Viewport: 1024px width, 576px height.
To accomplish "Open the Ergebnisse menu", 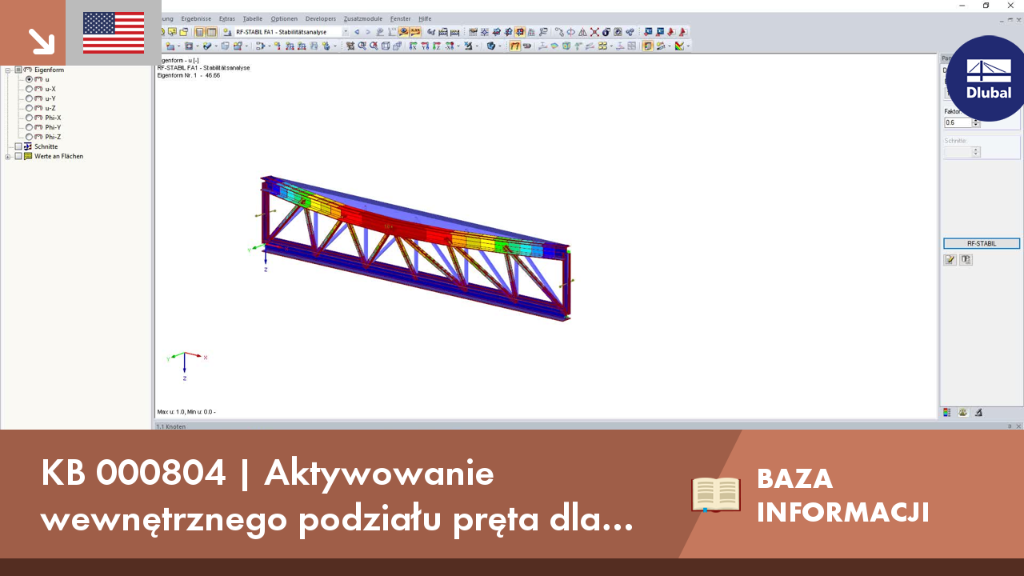I will tap(196, 19).
